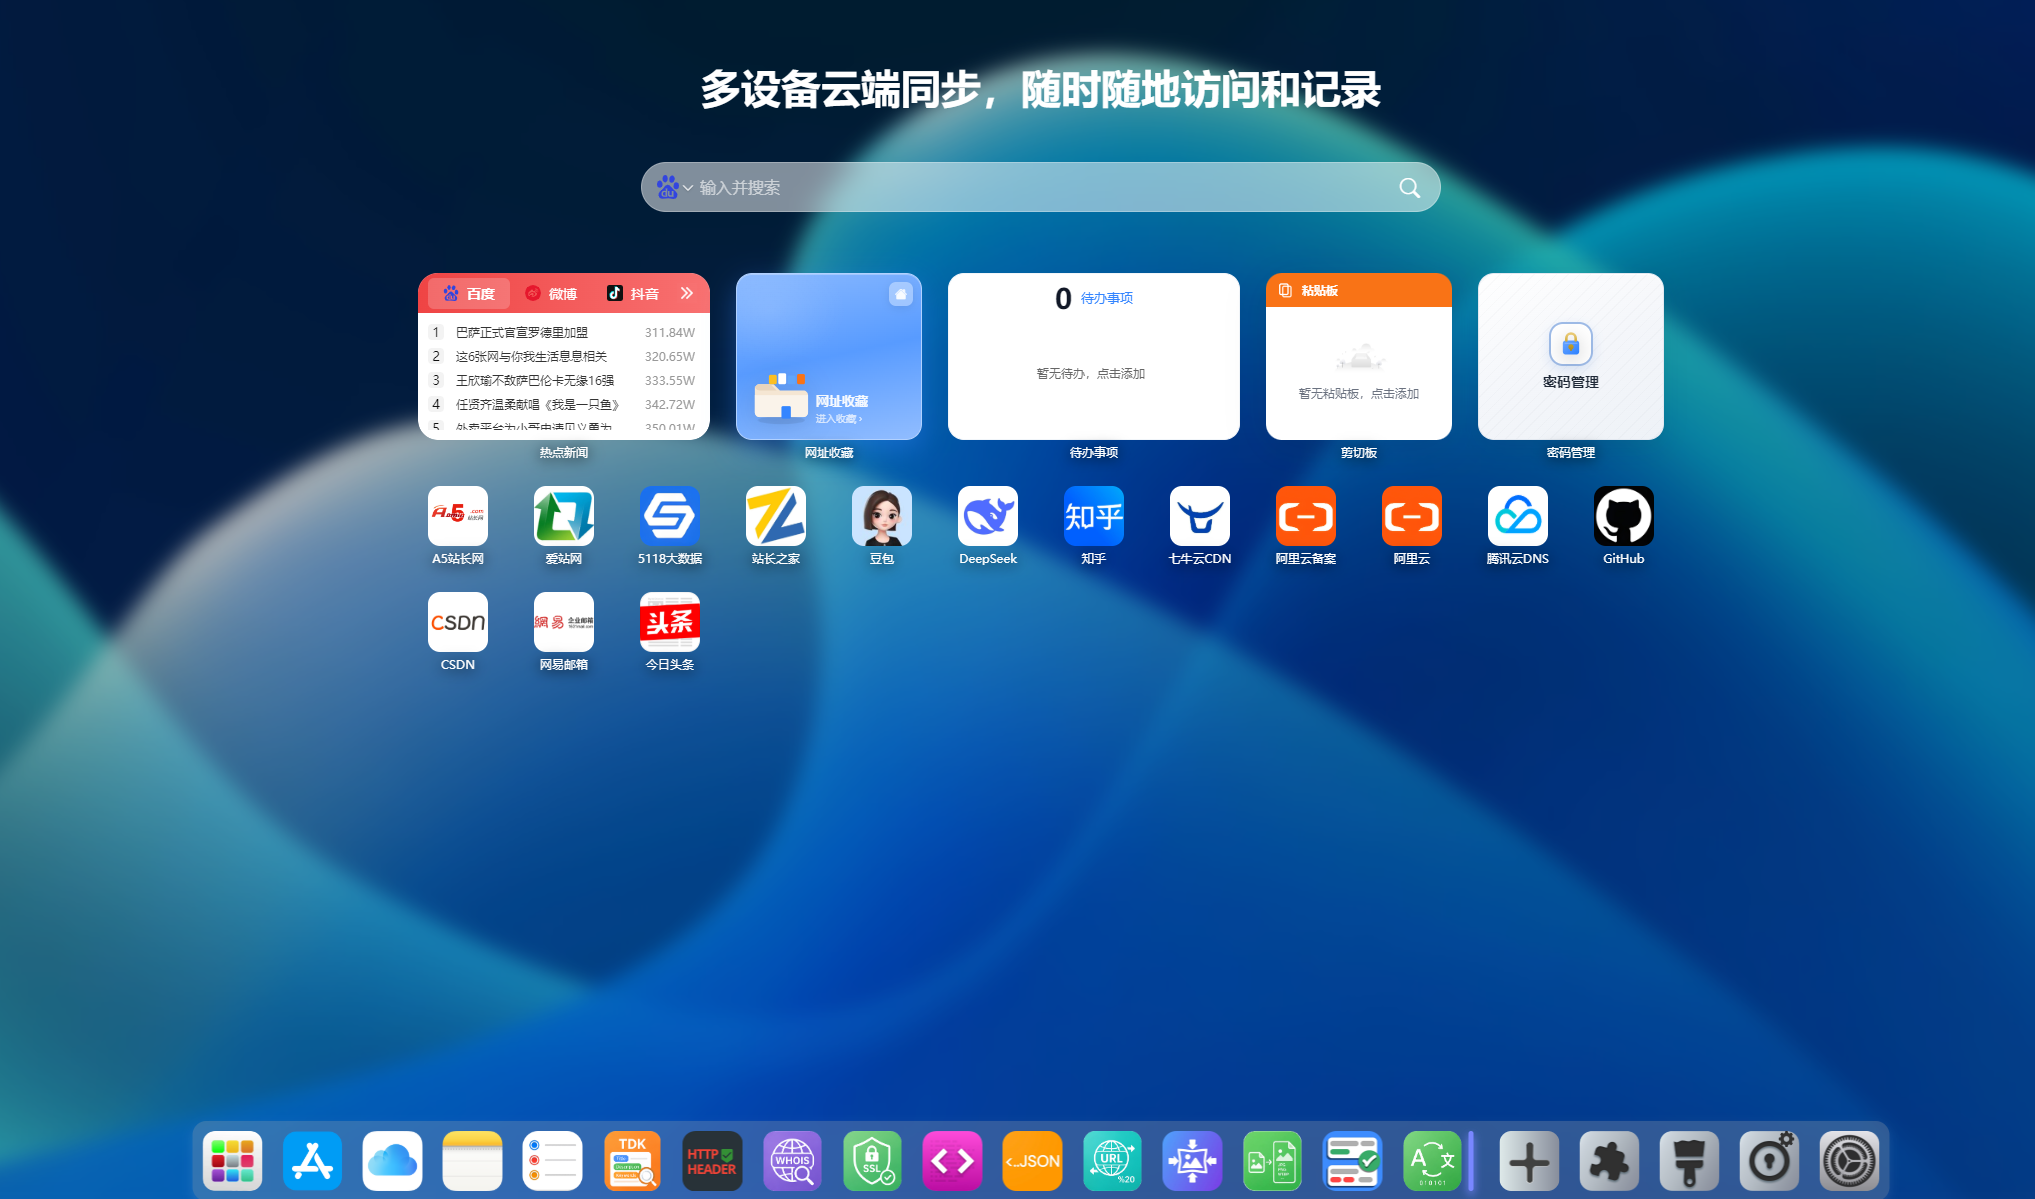
Task: Click the magnifier search button
Action: tap(1410, 187)
